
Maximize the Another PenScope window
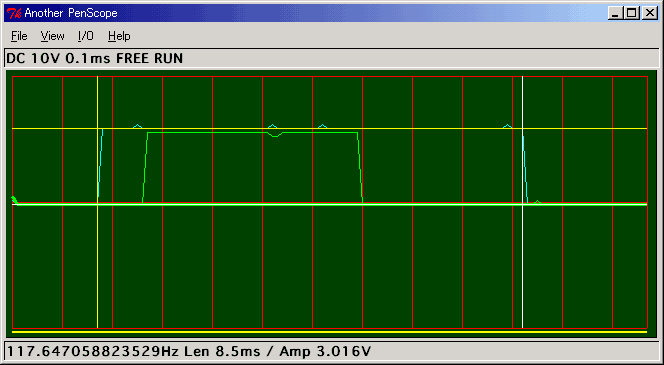tap(631, 14)
